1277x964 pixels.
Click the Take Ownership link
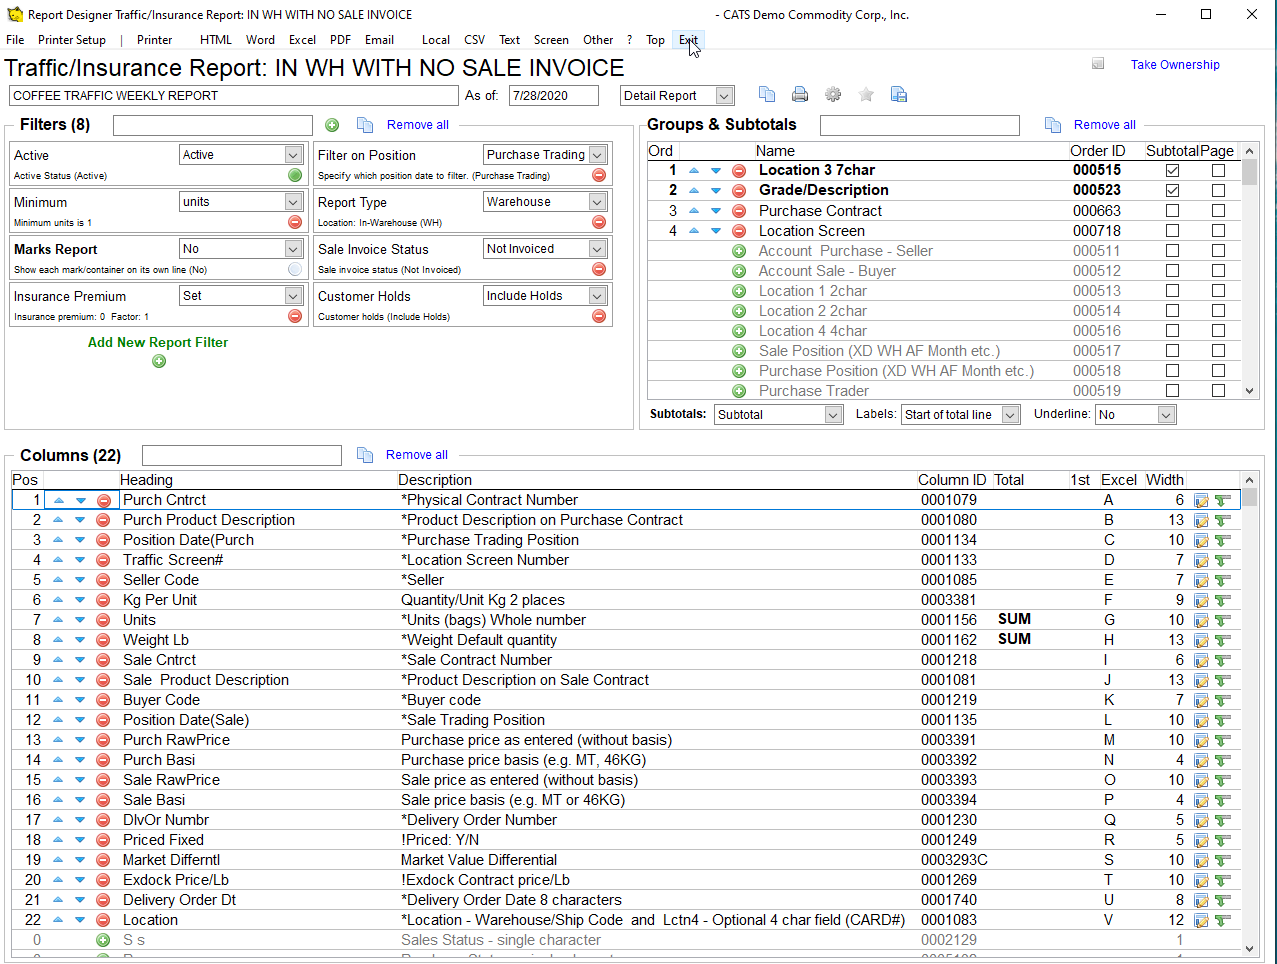click(1175, 65)
